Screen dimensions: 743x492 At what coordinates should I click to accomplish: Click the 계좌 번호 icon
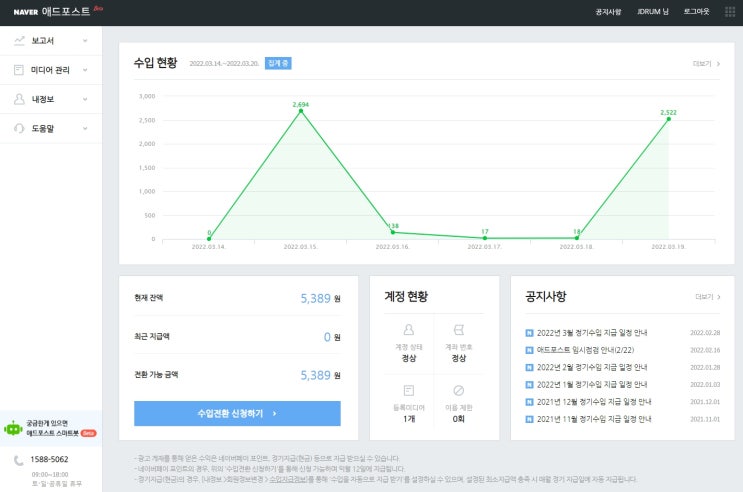click(x=458, y=329)
